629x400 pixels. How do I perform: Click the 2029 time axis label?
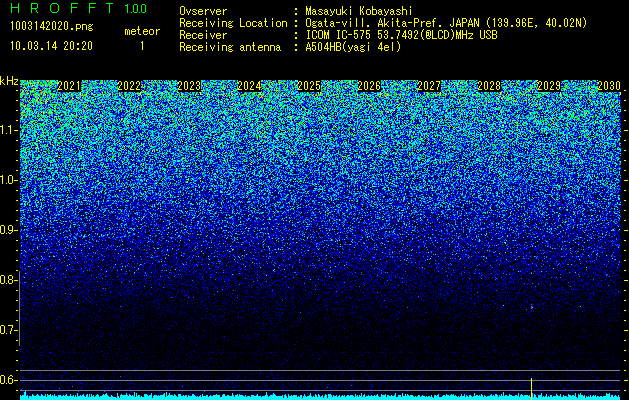[549, 86]
